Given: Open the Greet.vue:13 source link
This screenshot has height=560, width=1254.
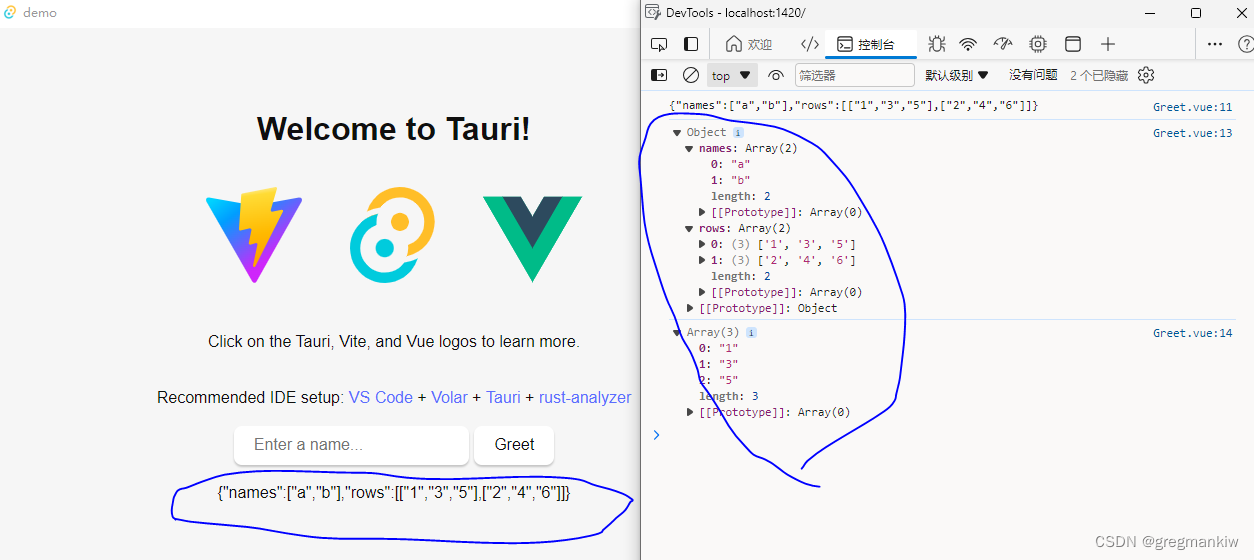Looking at the screenshot, I should pos(1192,133).
